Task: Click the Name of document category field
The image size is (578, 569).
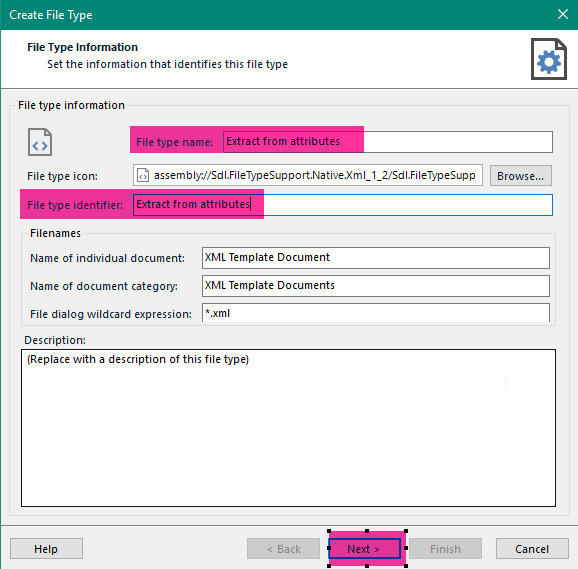Action: pos(376,286)
